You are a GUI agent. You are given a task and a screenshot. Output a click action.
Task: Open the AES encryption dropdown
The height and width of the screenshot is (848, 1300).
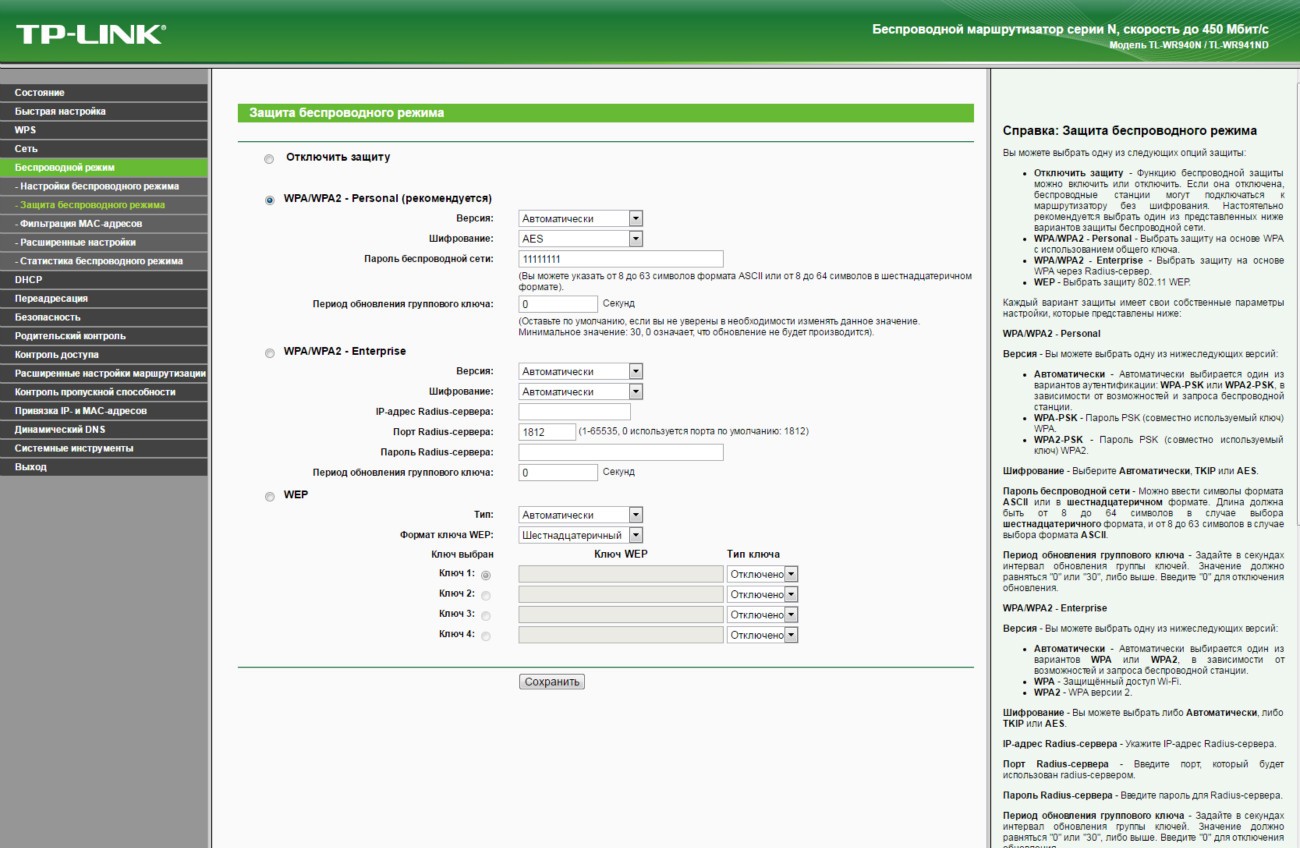coord(580,239)
